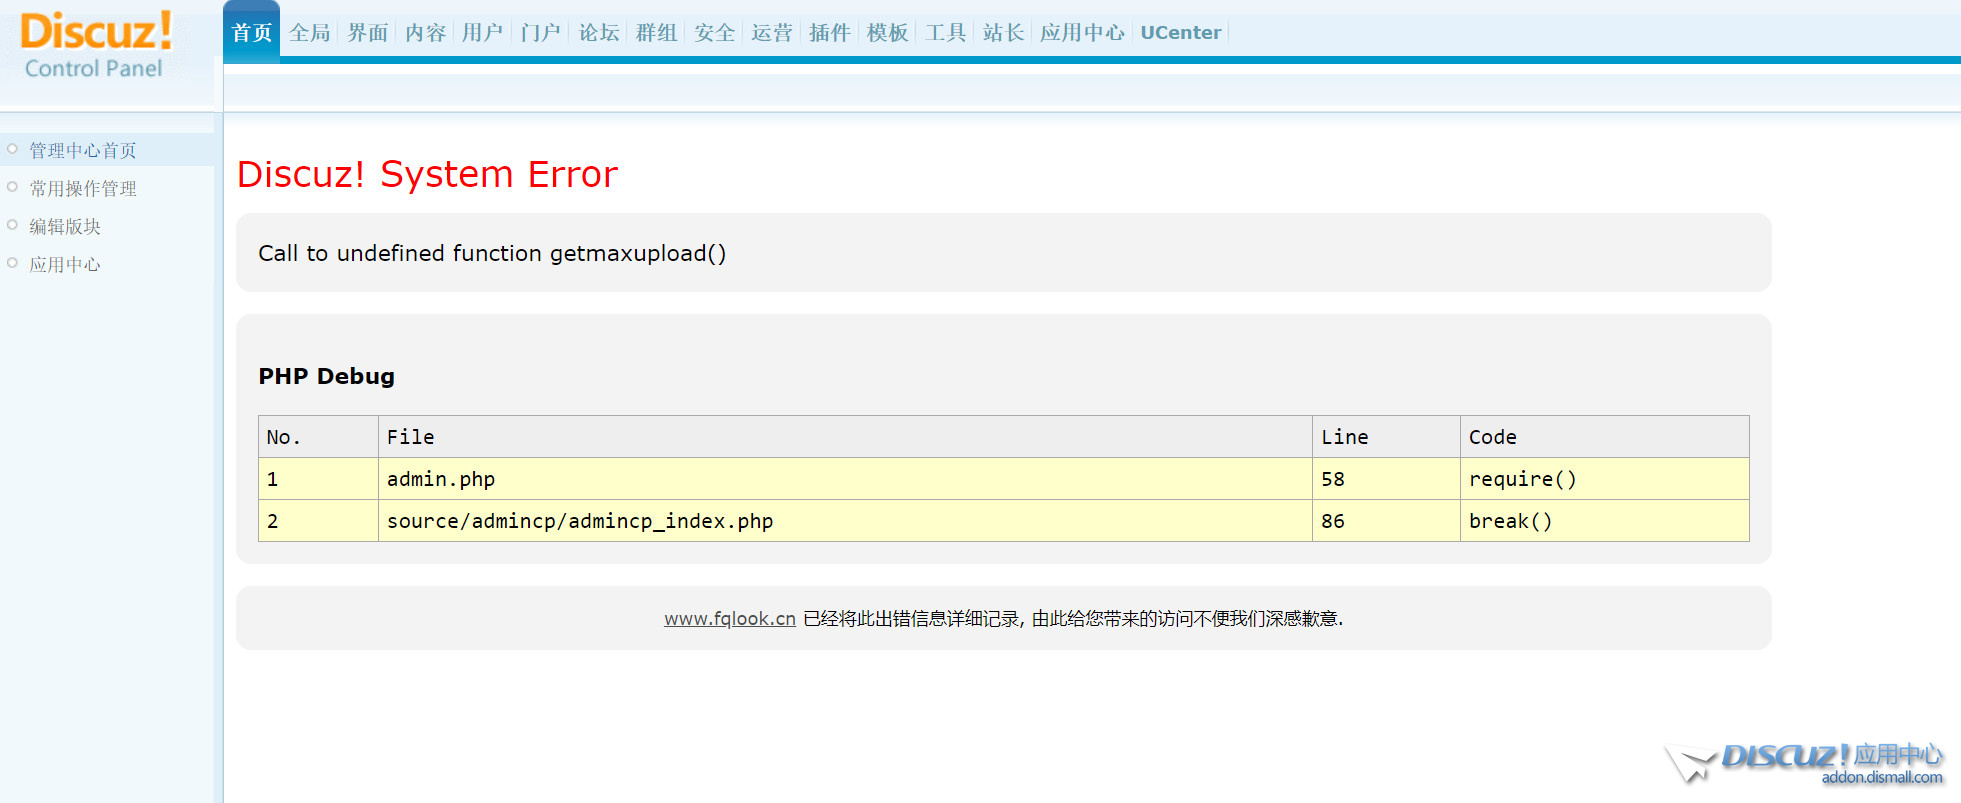Click the break() code cell
1961x803 pixels.
[1605, 521]
